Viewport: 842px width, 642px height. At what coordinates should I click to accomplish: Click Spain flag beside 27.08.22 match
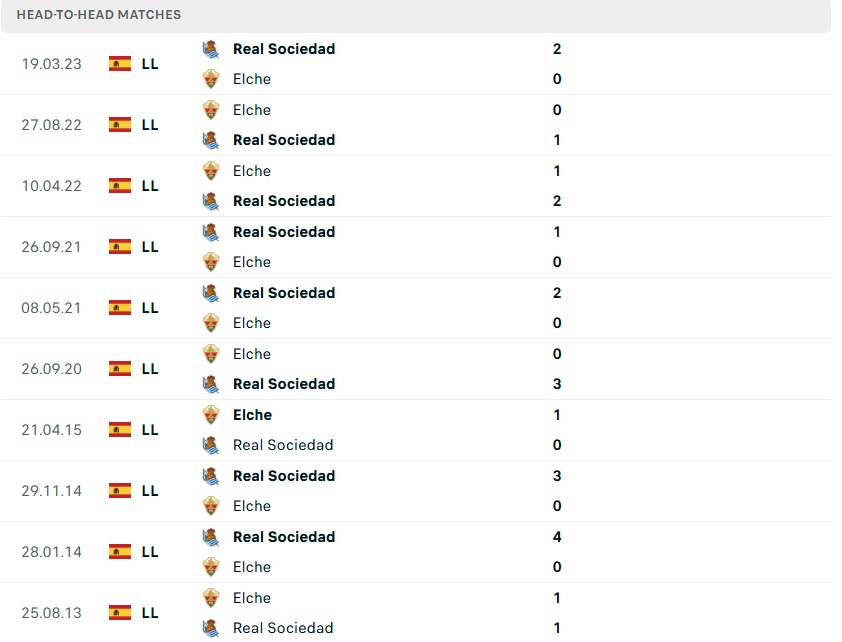[120, 125]
